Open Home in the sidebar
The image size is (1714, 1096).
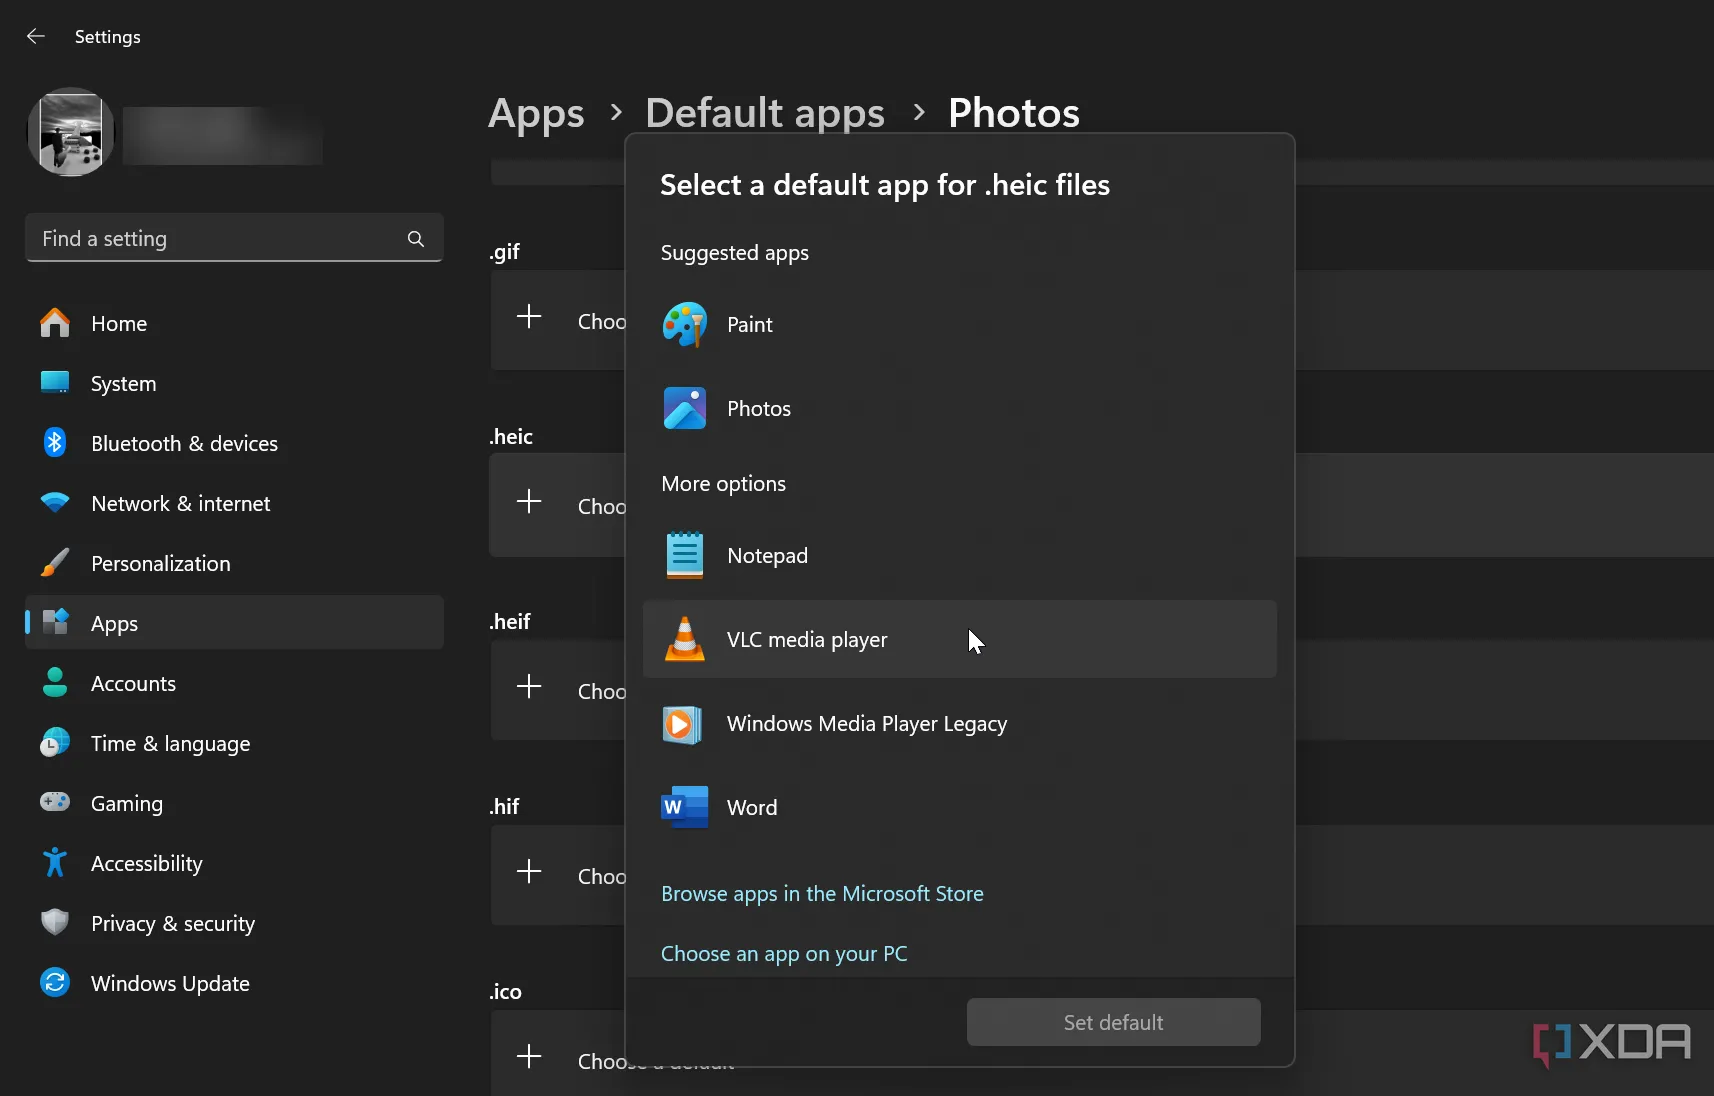234,323
